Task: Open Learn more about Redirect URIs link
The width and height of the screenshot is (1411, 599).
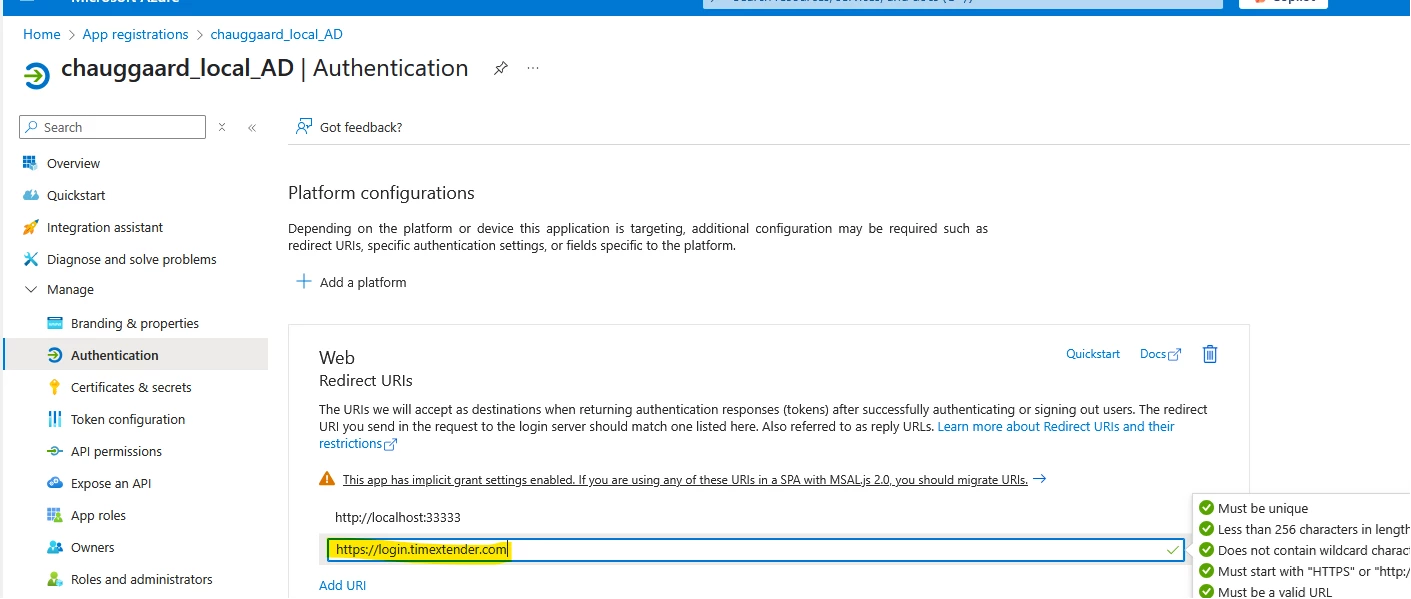Action: [1056, 426]
